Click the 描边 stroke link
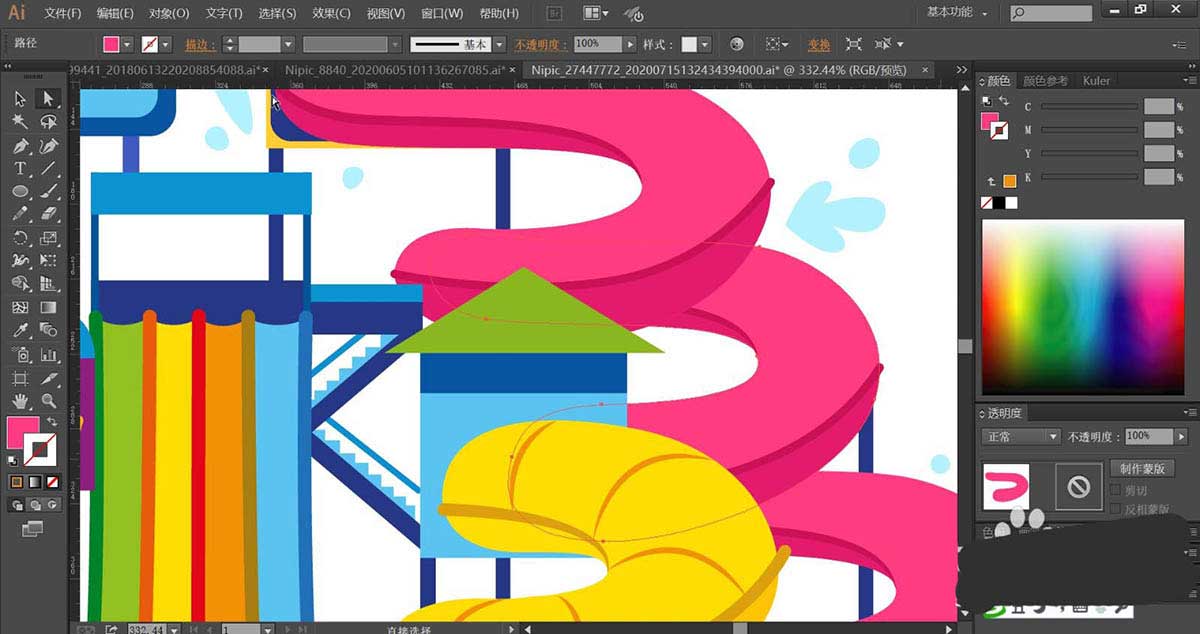The image size is (1200, 634). coord(201,45)
